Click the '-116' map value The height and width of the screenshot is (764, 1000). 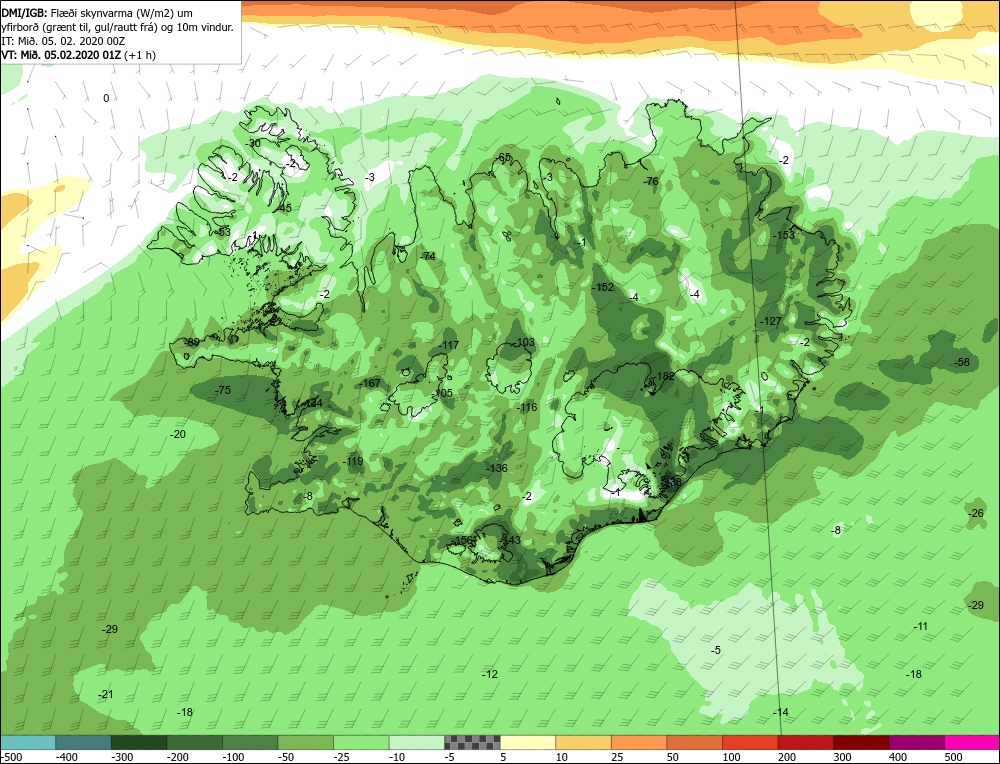point(527,407)
